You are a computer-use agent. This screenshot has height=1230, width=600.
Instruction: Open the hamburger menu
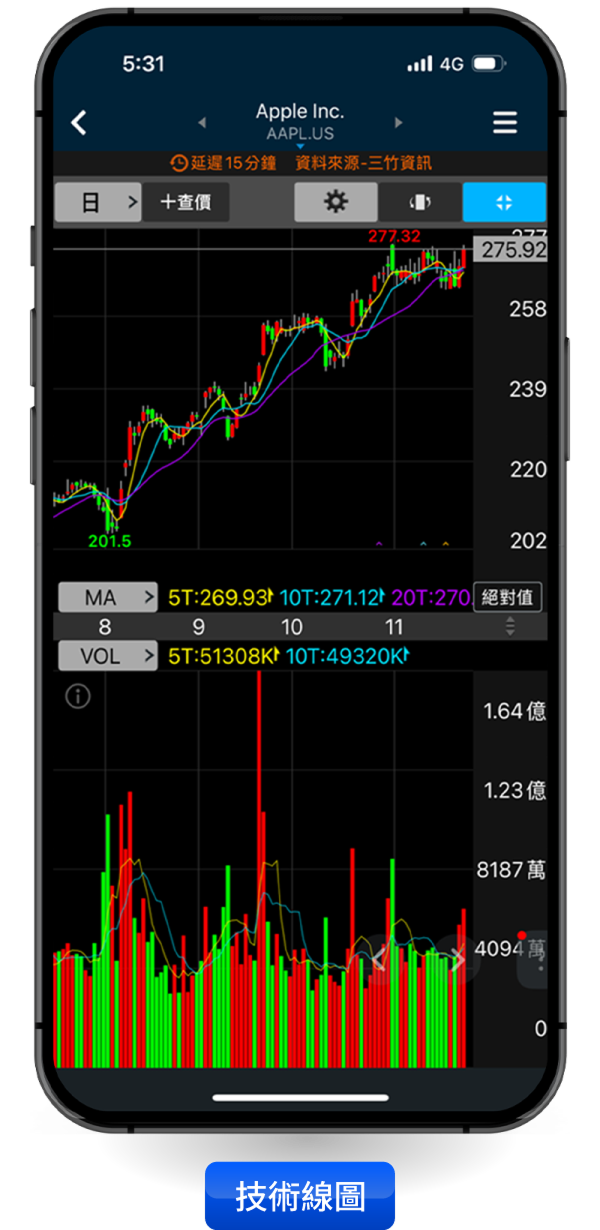pyautogui.click(x=505, y=123)
